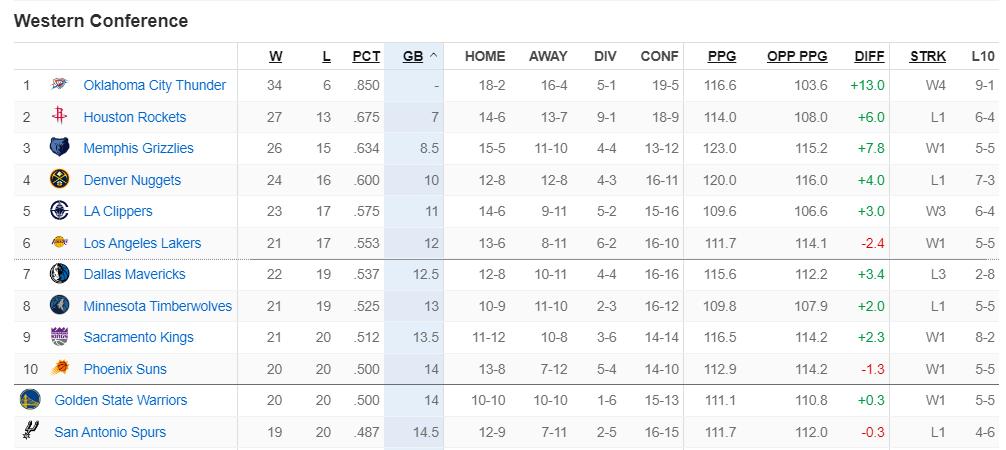Sort the table by STRK column
1006x450 pixels.
point(928,57)
